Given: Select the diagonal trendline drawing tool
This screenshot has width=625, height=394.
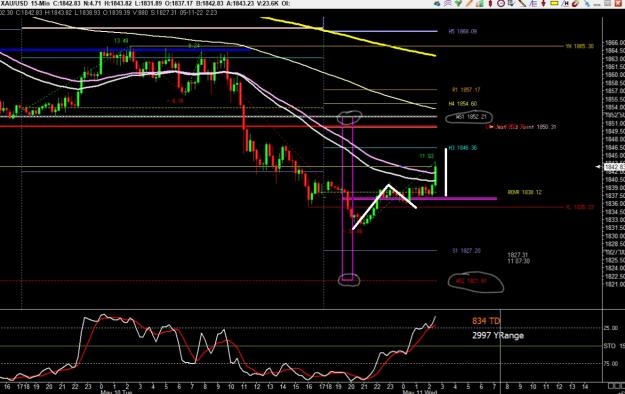Looking at the screenshot, I should 522,3.
